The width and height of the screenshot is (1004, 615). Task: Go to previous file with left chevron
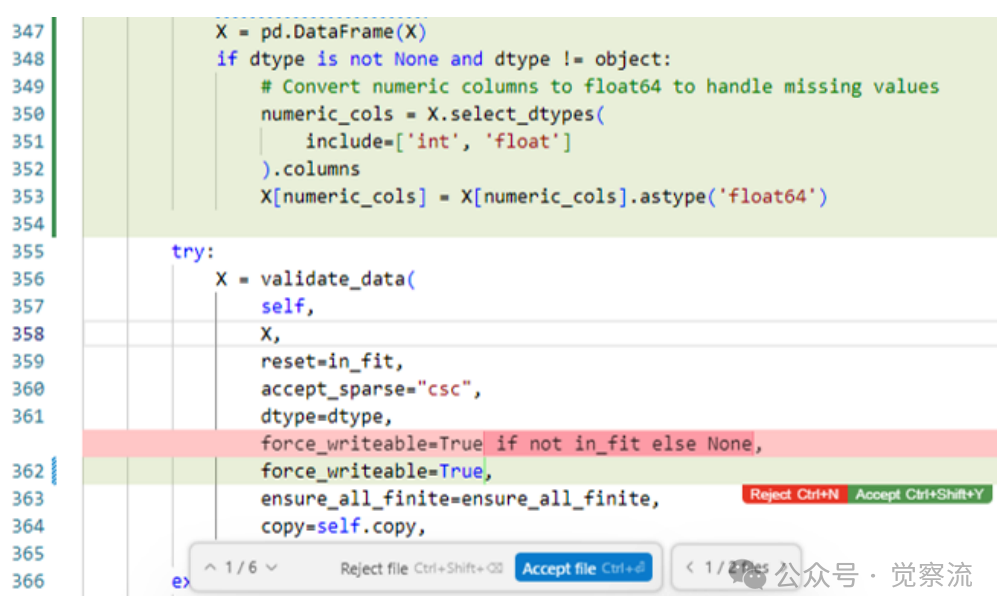689,568
